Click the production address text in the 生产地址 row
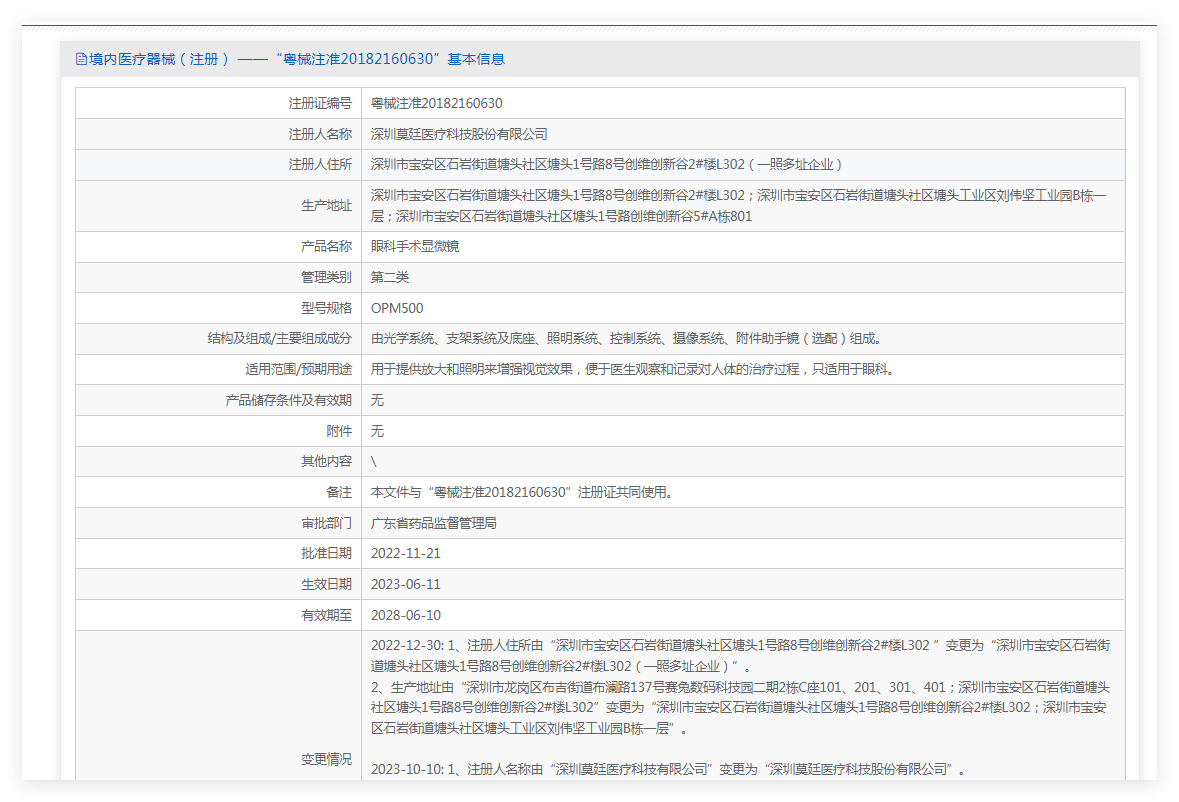This screenshot has width=1179, height=802. click(x=738, y=205)
